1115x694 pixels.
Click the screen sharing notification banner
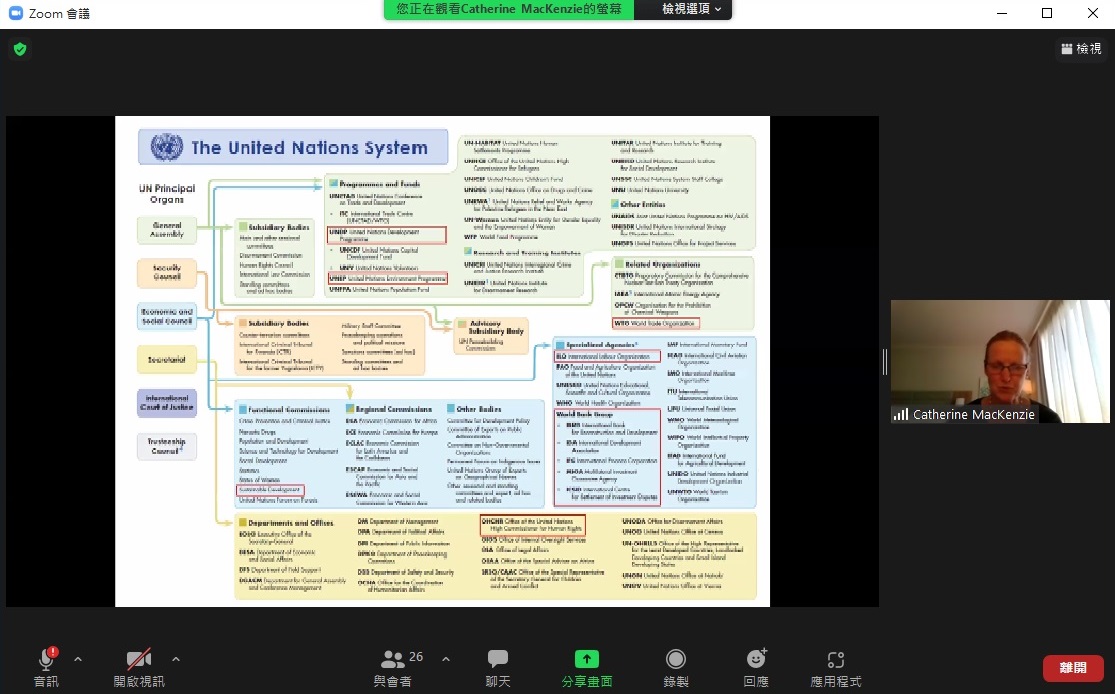[508, 9]
